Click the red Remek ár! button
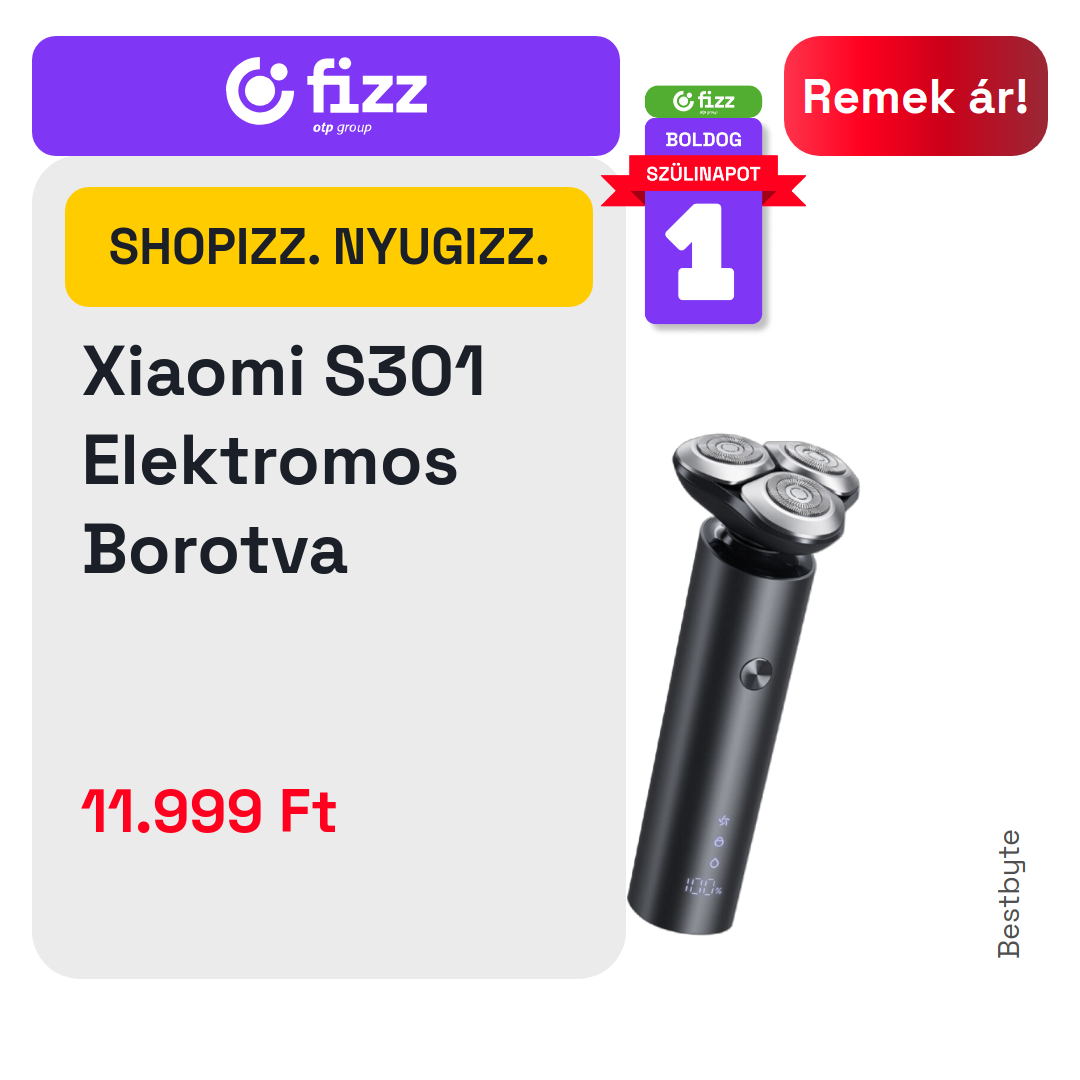The width and height of the screenshot is (1080, 1080). click(915, 96)
